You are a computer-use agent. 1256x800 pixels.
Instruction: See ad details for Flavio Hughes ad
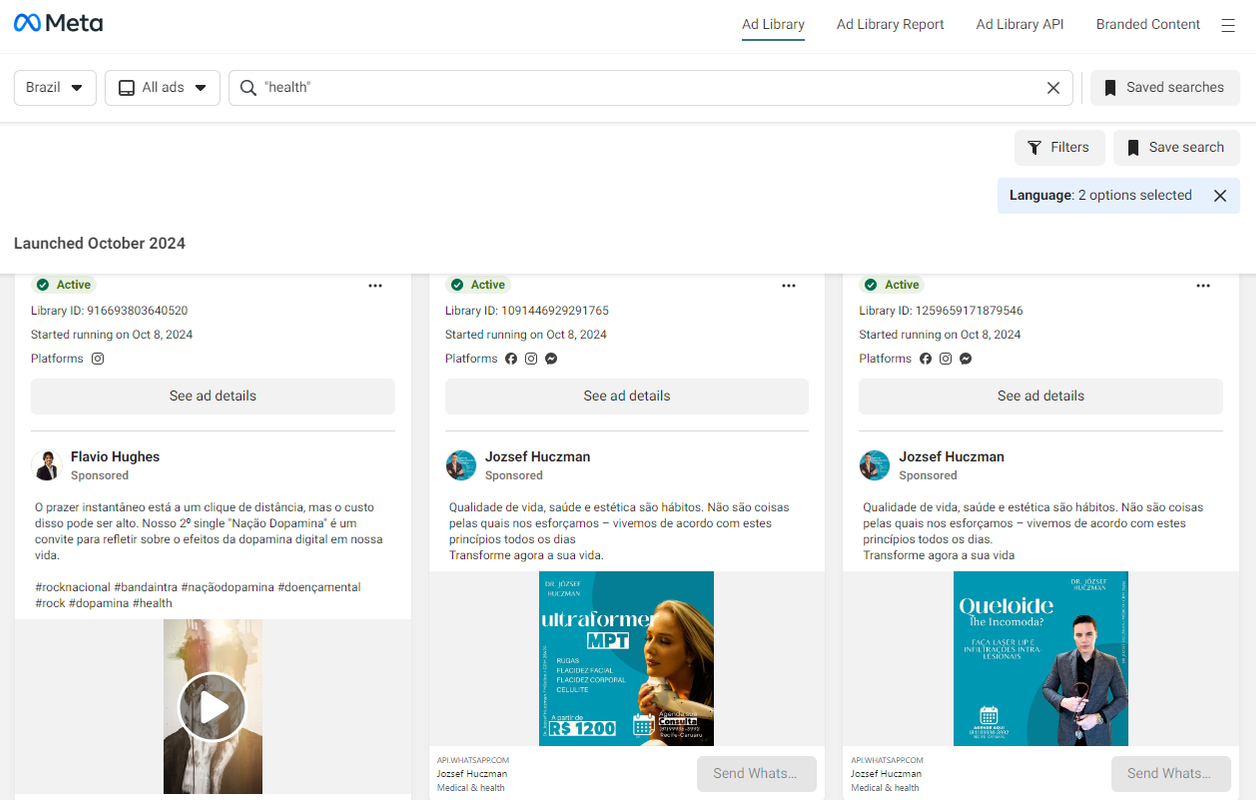click(x=213, y=396)
